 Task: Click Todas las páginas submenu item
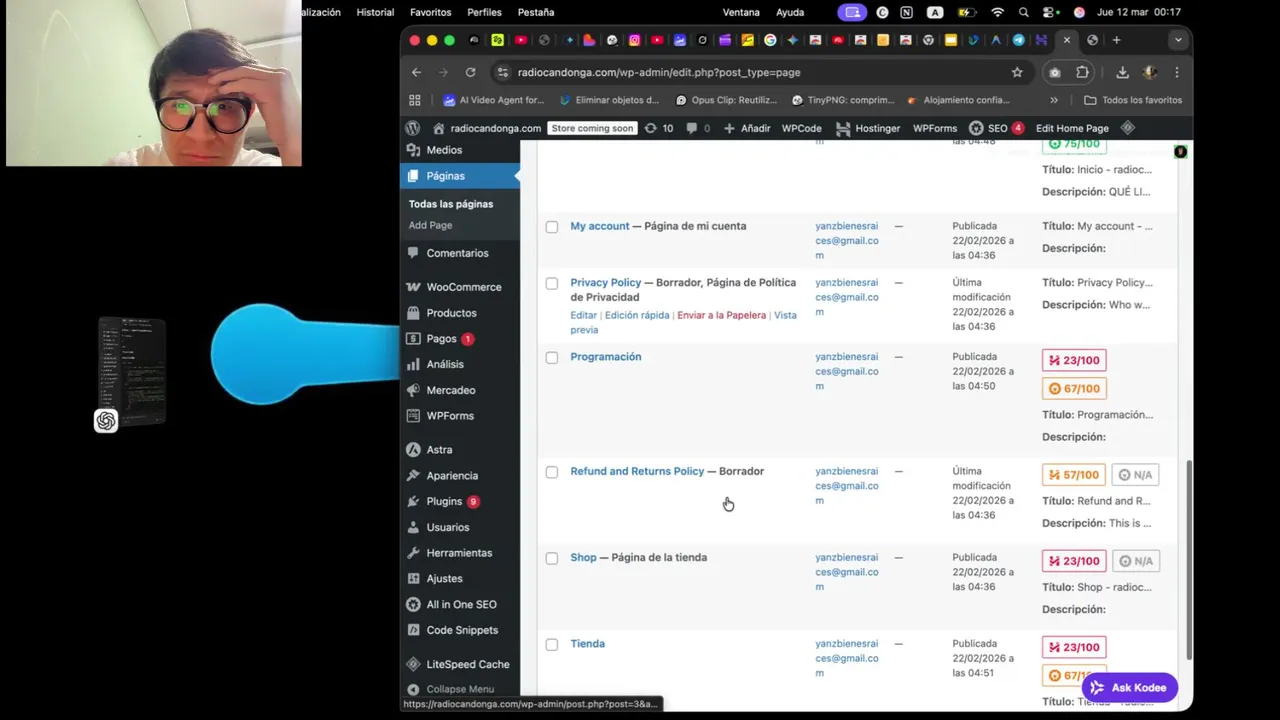click(450, 204)
